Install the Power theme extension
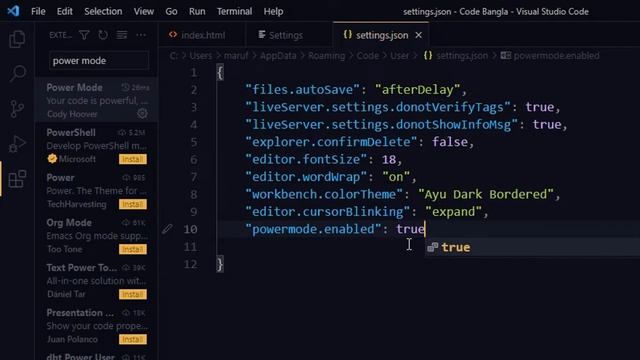Screen dimensions: 640x360 pyautogui.click(x=133, y=204)
